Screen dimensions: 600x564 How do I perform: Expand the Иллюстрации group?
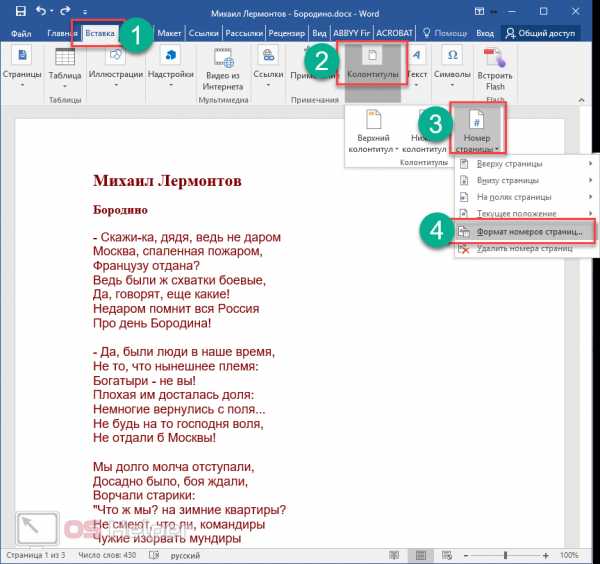[x=116, y=67]
